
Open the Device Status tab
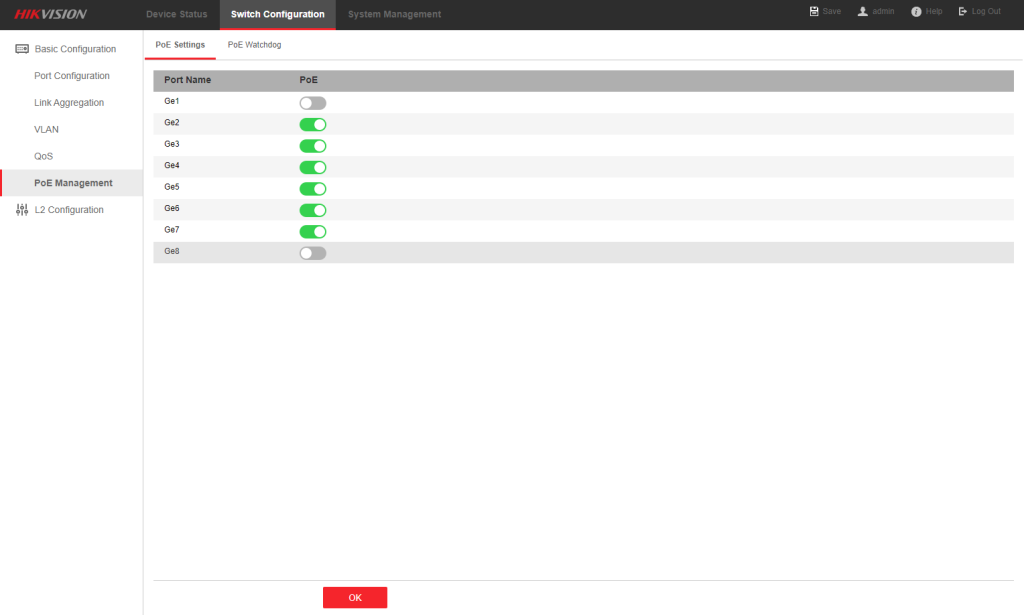176,14
